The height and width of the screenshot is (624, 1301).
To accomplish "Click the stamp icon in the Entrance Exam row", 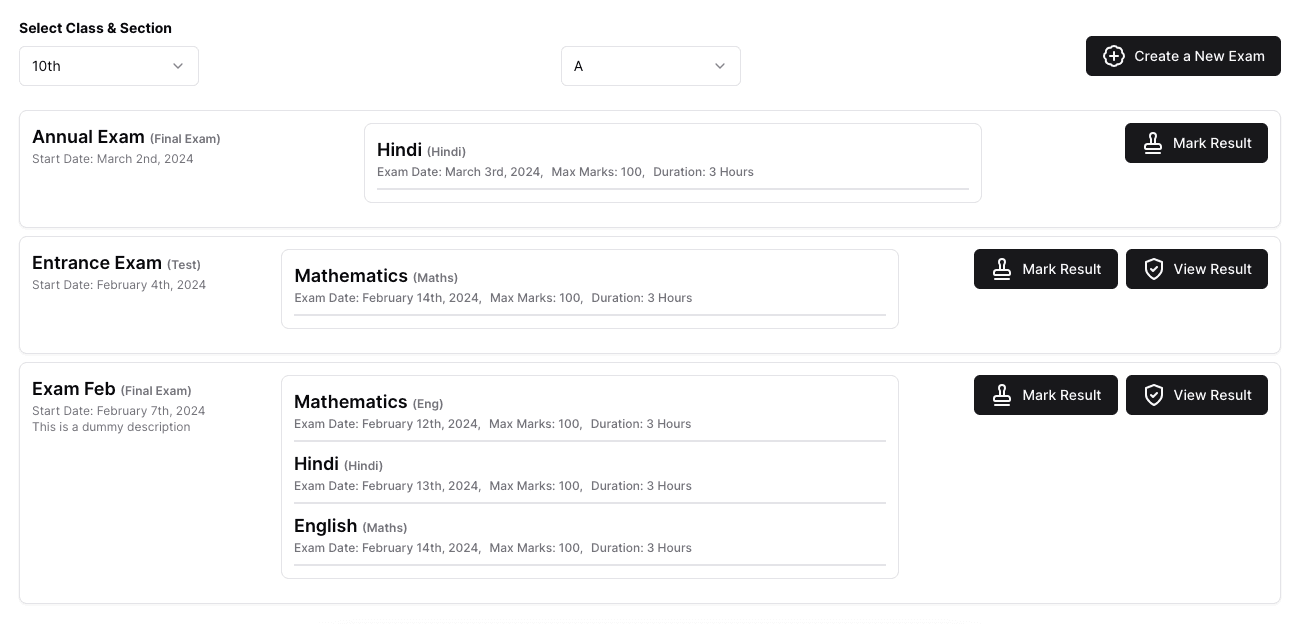I will [x=1002, y=269].
